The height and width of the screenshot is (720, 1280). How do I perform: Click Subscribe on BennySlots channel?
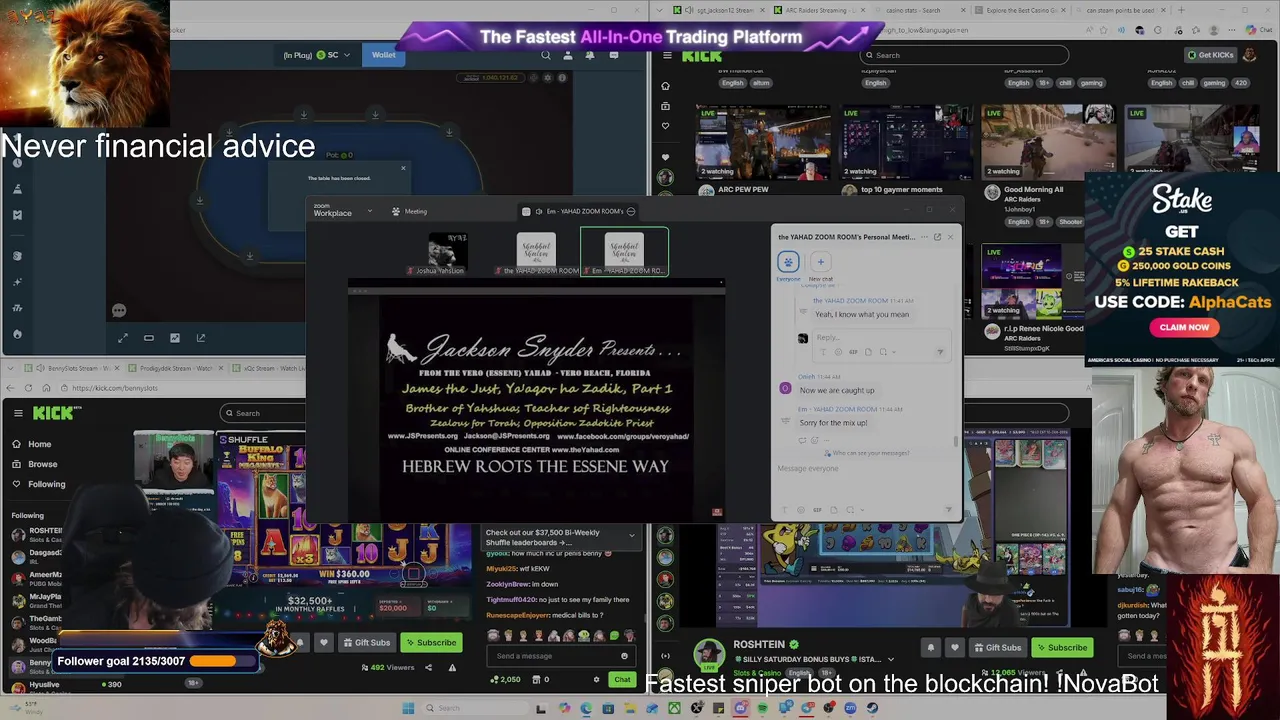click(430, 643)
